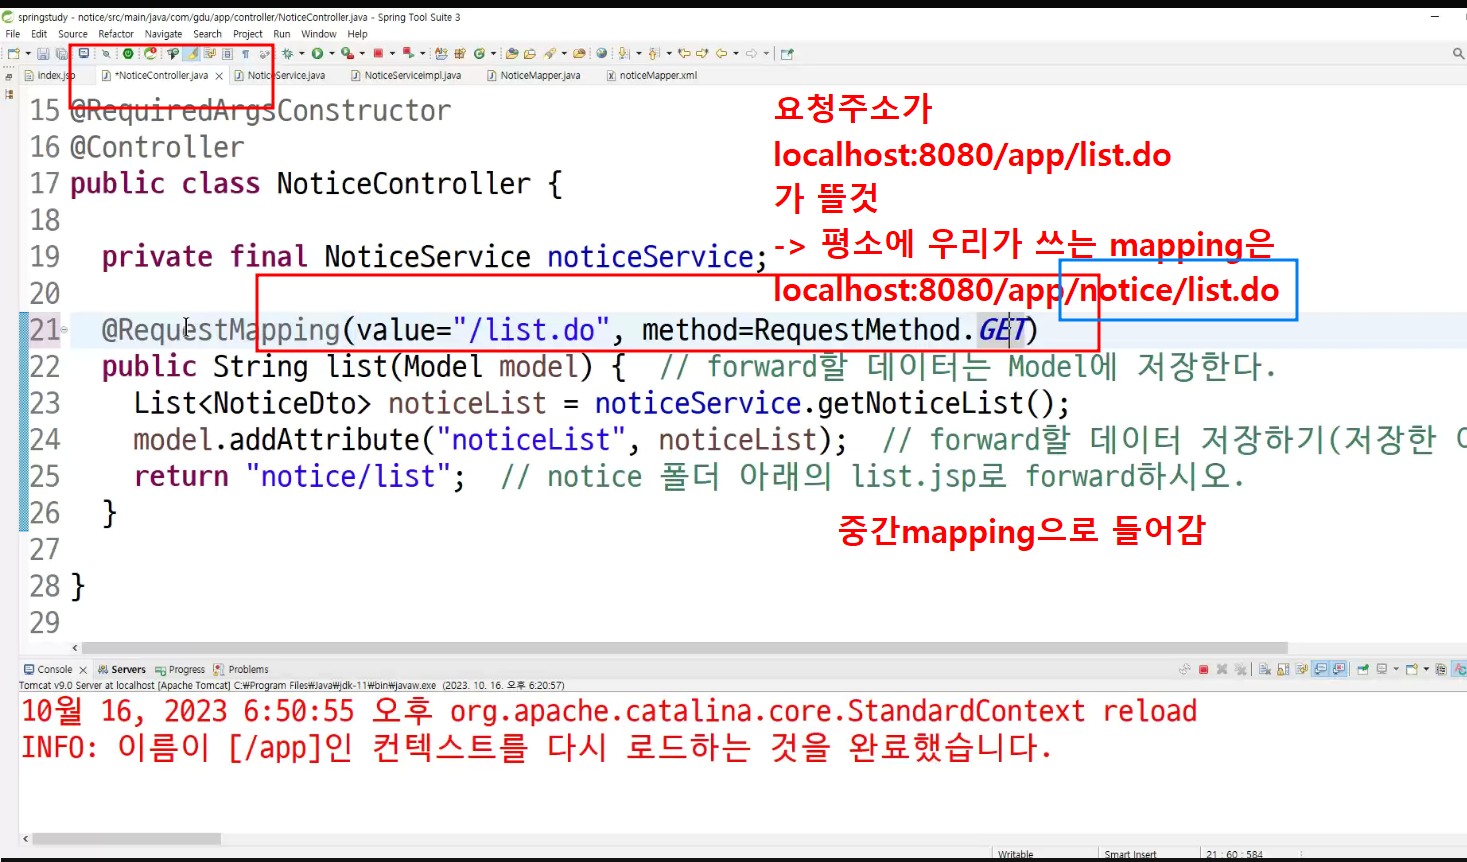Toggle Word Wrap in Console toolbar
Viewport: 1467px width, 862px height.
[1302, 670]
